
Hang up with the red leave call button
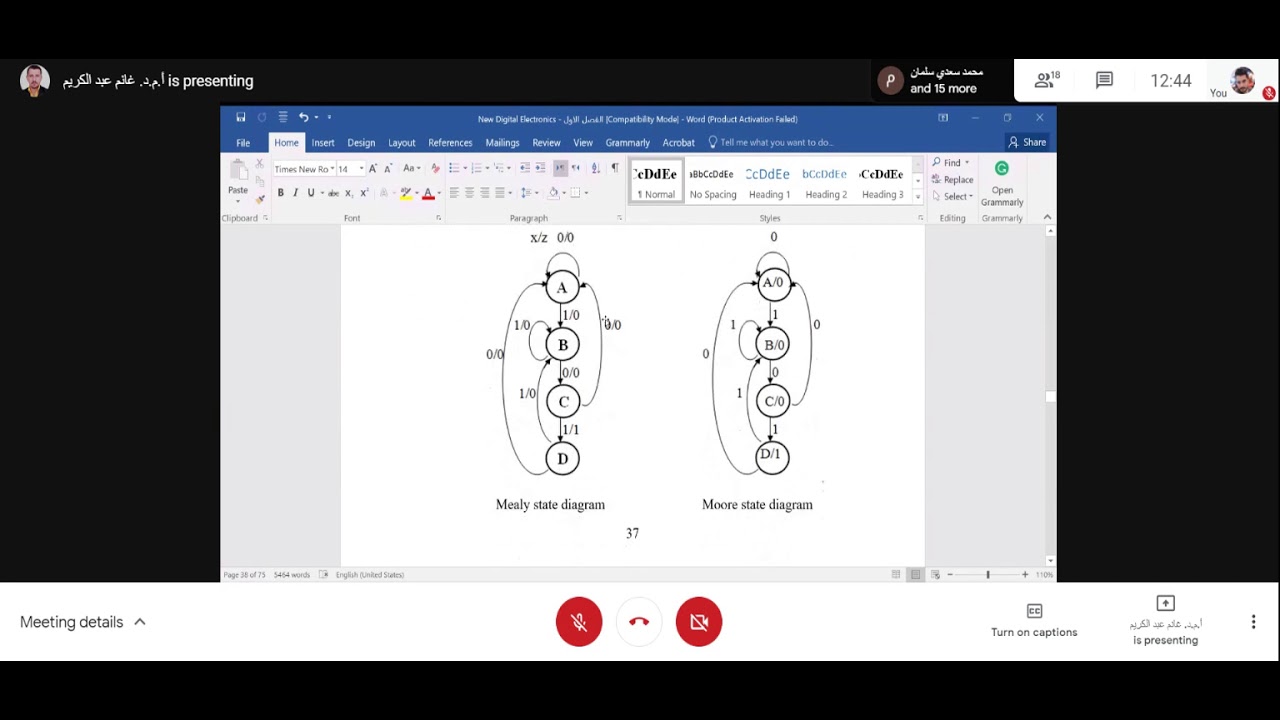639,622
